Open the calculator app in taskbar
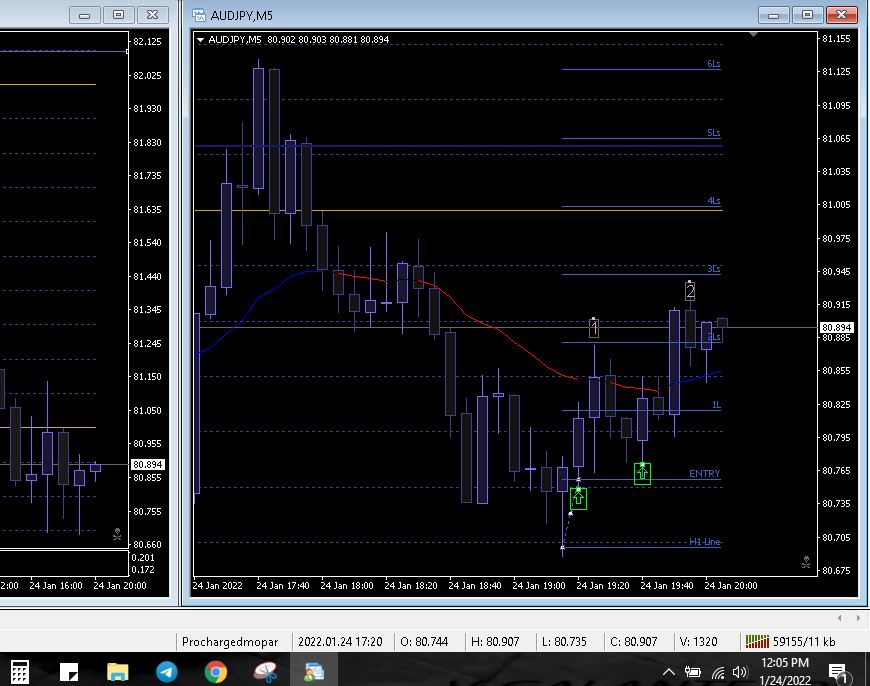Screen dimensions: 870x686 point(19,671)
